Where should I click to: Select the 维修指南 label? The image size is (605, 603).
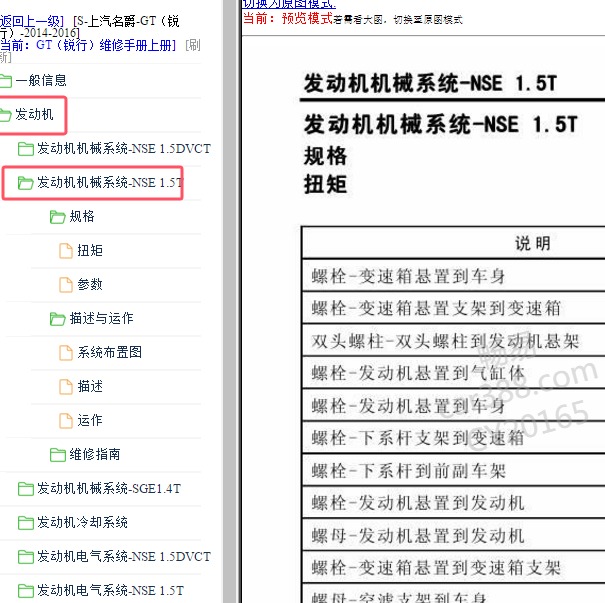pos(95,454)
